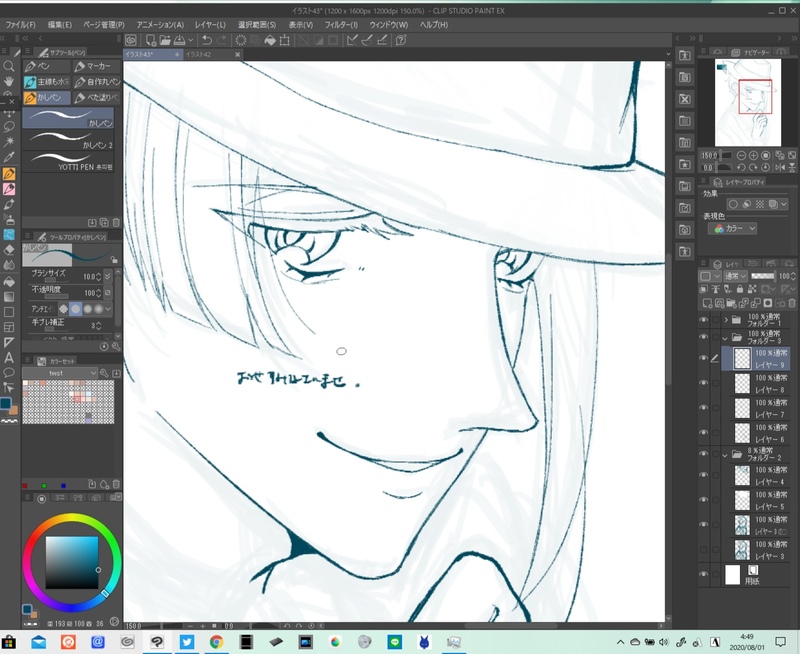Click the New document icon in command bar
800x654 pixels.
tap(151, 40)
